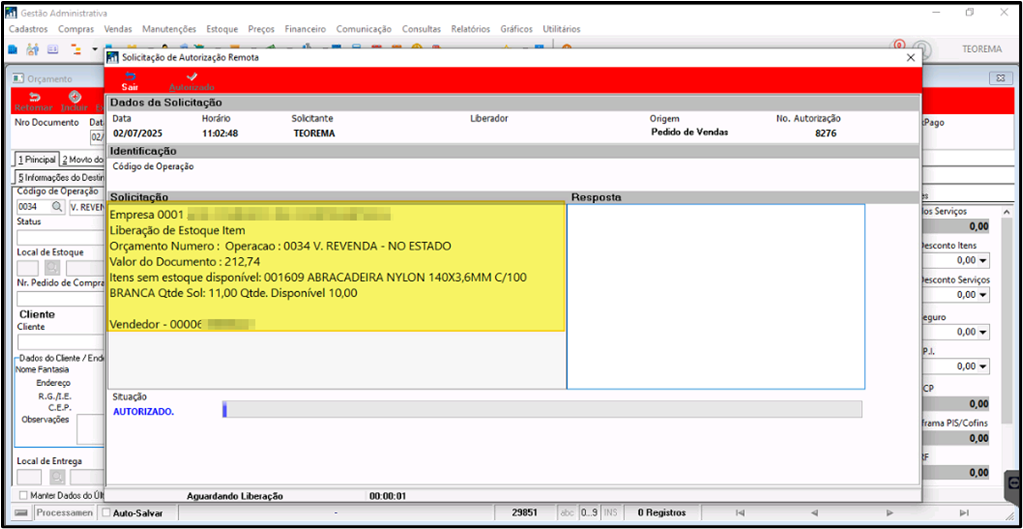Click Gestão Administrativa app icon in title bar
The height and width of the screenshot is (529, 1023).
12,13
